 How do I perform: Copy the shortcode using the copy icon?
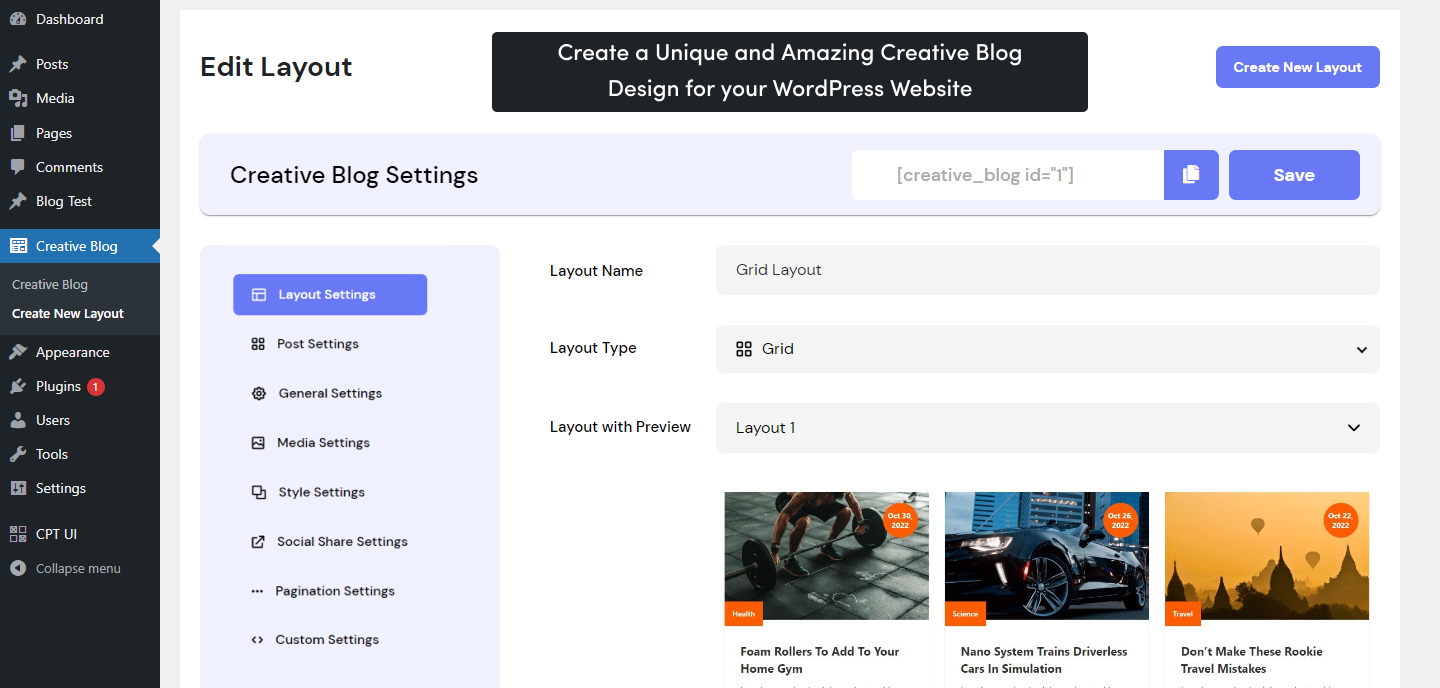point(1190,174)
